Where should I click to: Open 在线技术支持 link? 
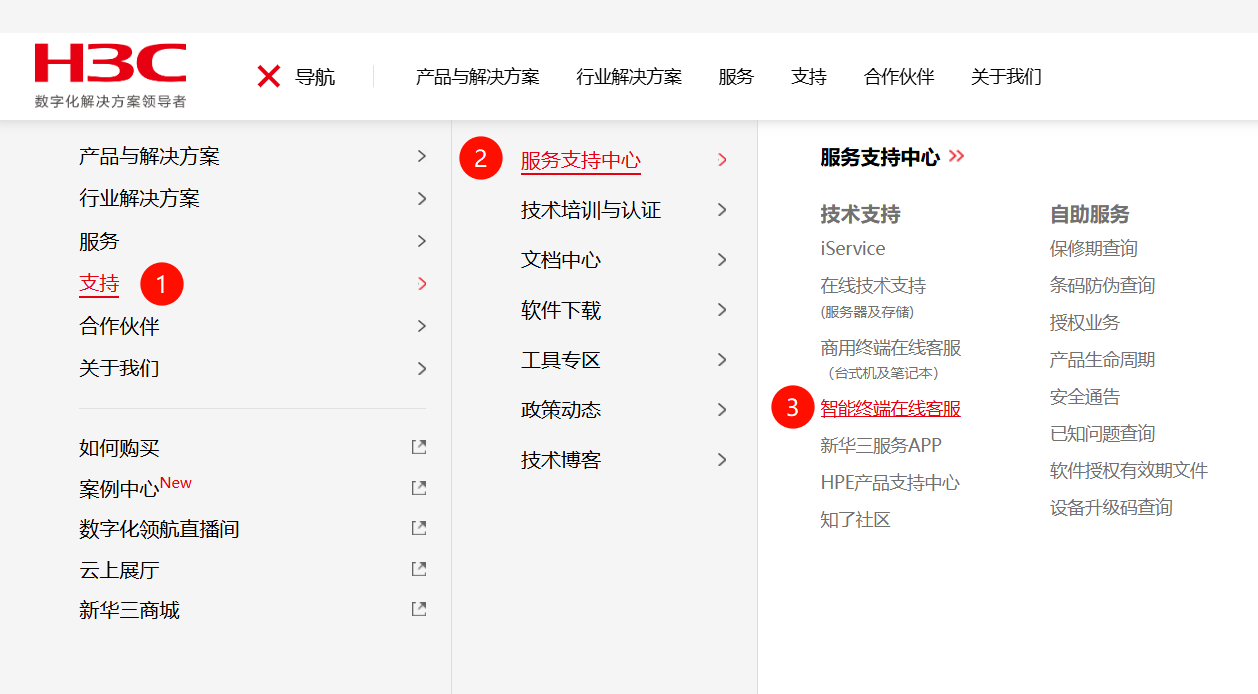pos(873,285)
